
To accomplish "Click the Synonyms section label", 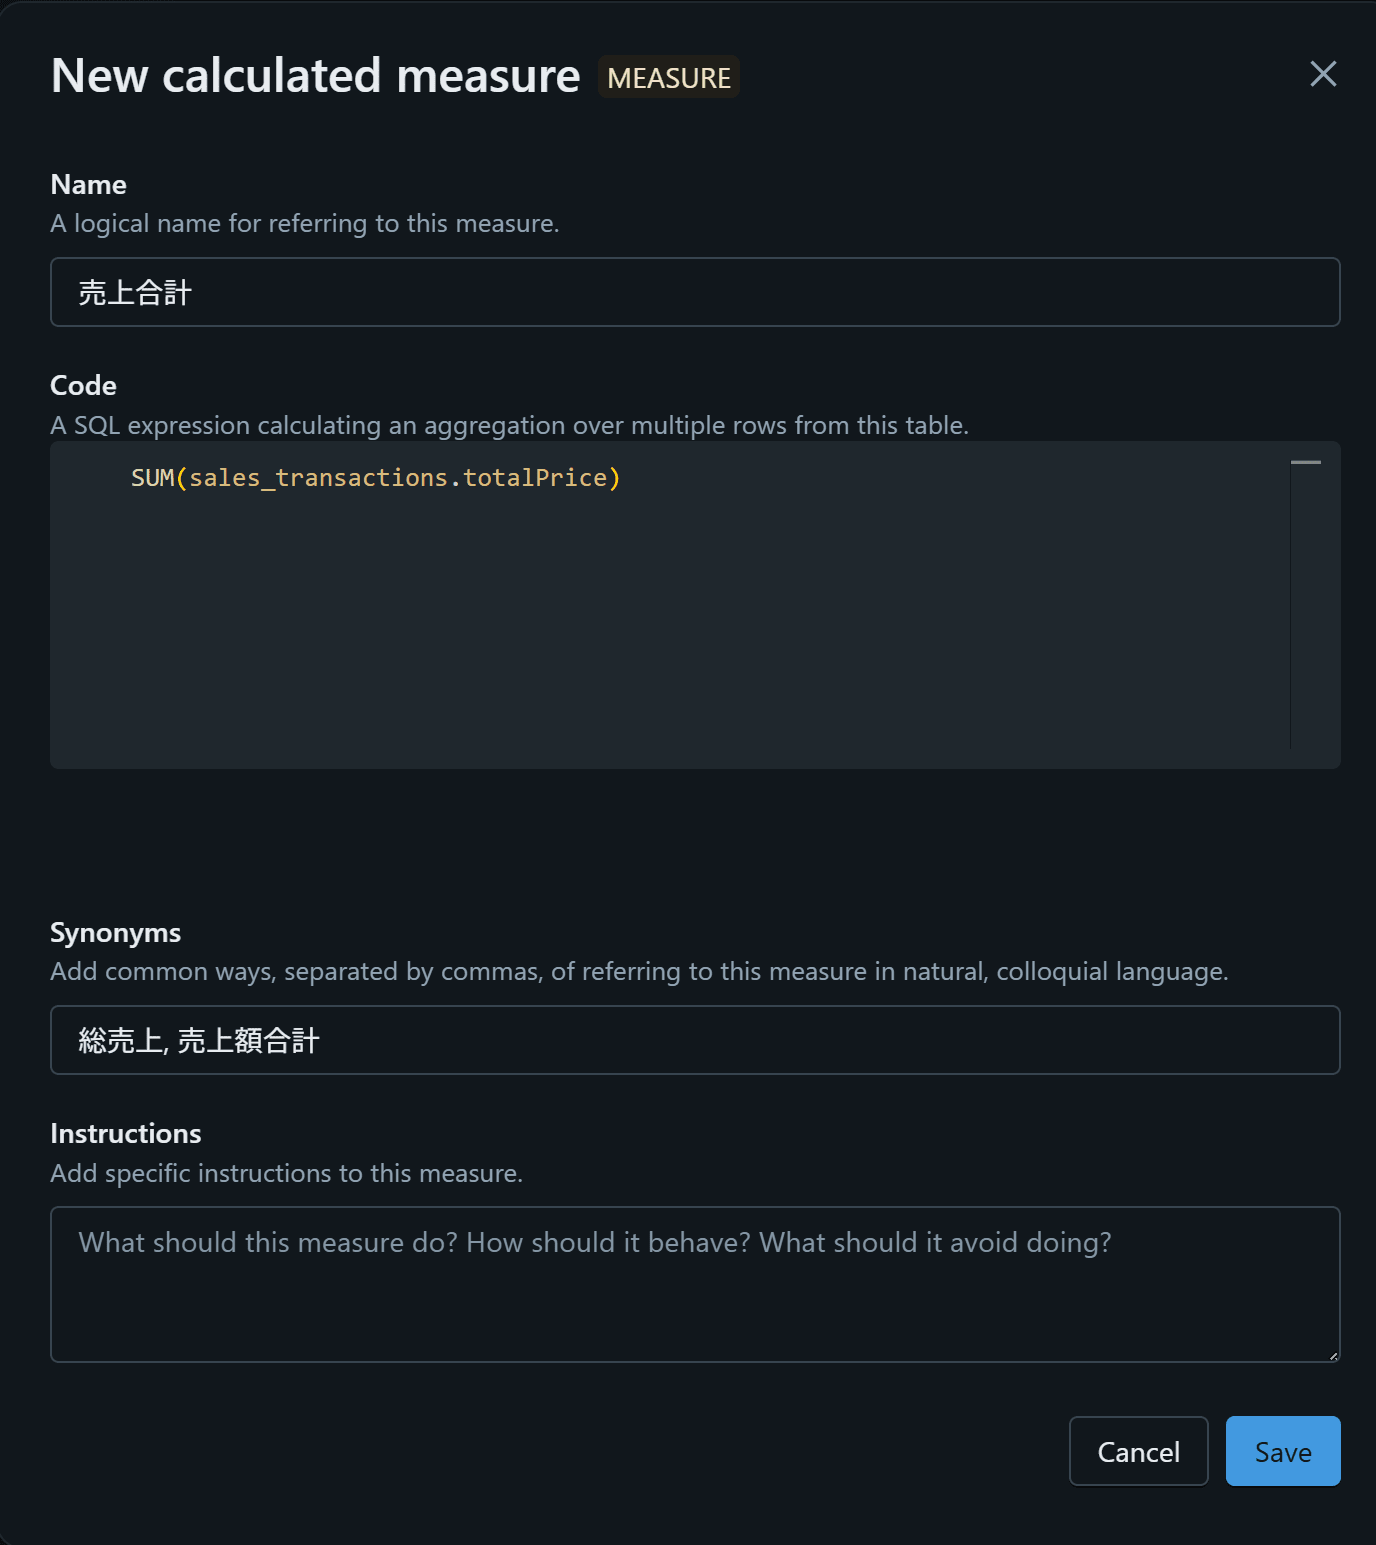I will (115, 933).
